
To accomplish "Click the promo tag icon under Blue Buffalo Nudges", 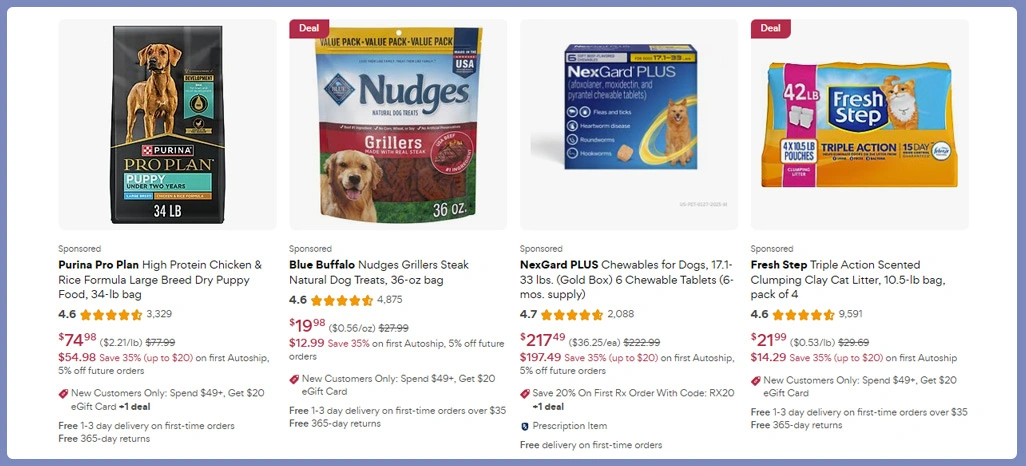I will click(x=294, y=379).
